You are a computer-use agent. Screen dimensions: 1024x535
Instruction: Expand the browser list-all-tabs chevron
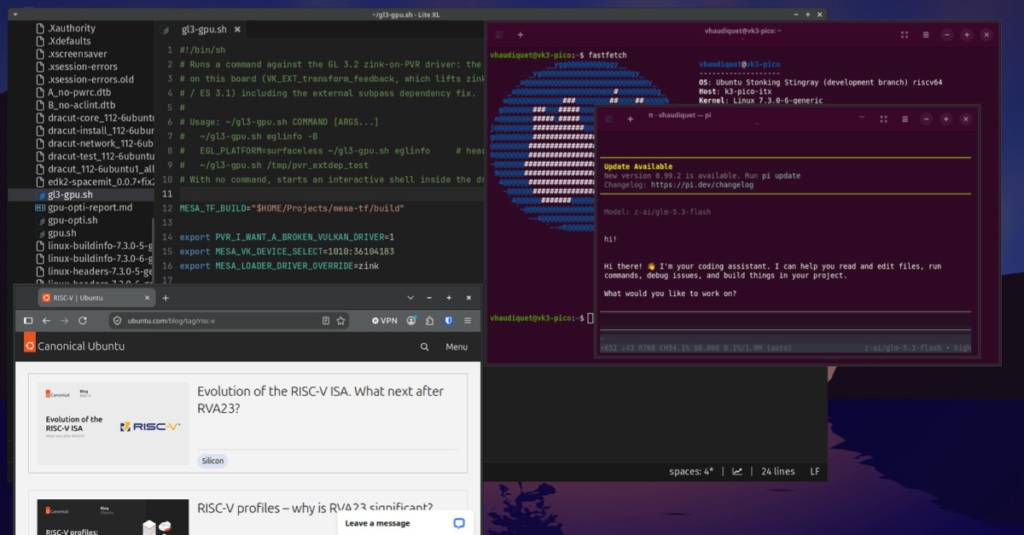click(410, 298)
